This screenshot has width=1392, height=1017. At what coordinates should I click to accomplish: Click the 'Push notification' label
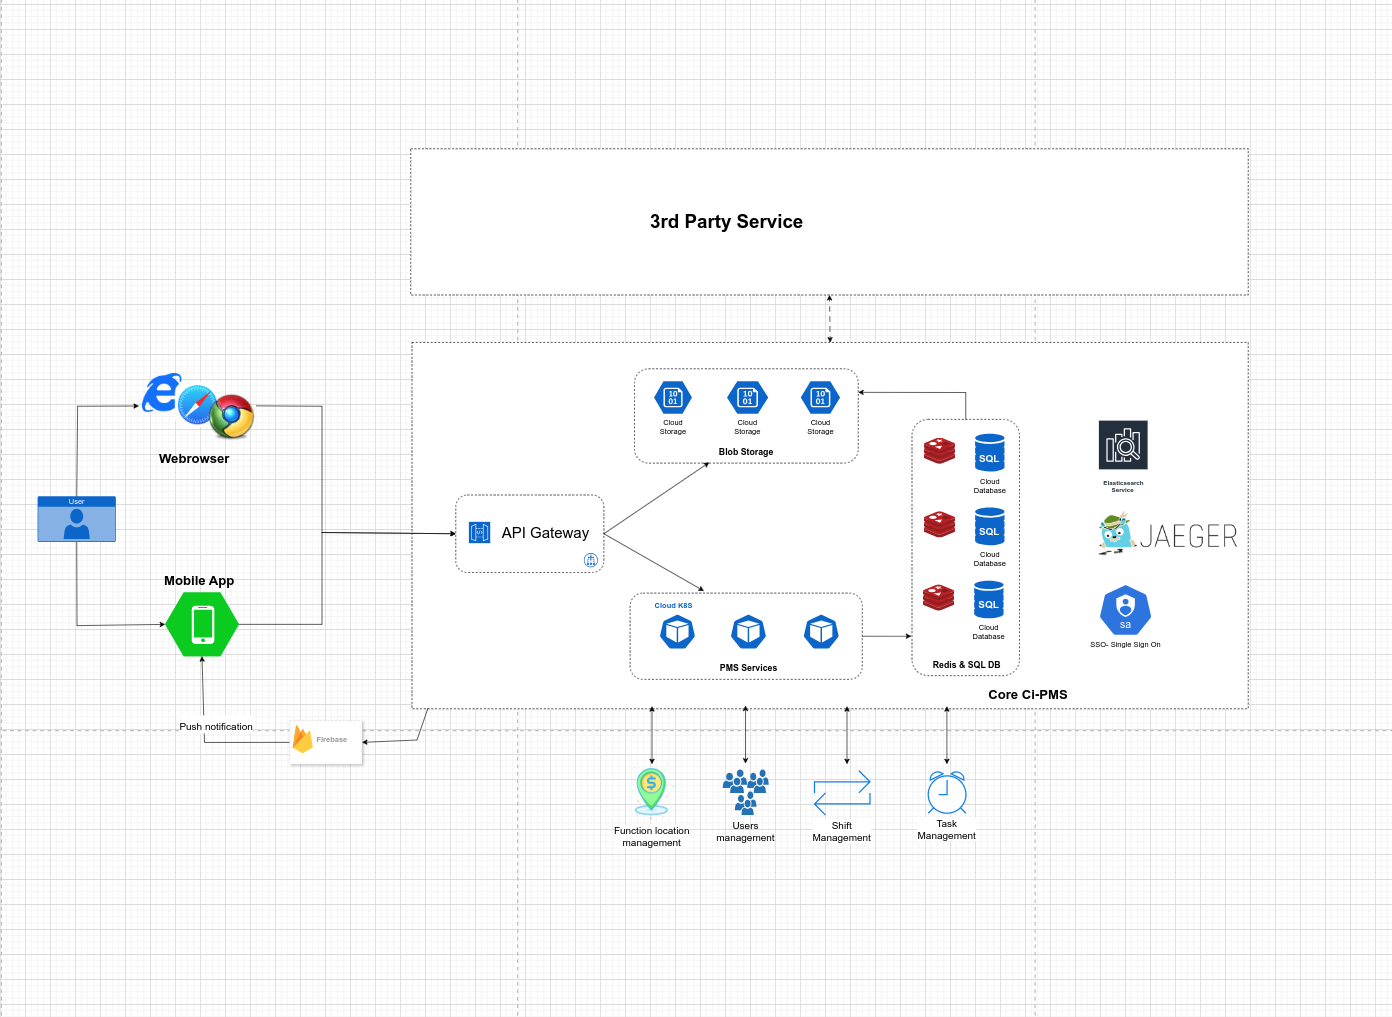(216, 727)
